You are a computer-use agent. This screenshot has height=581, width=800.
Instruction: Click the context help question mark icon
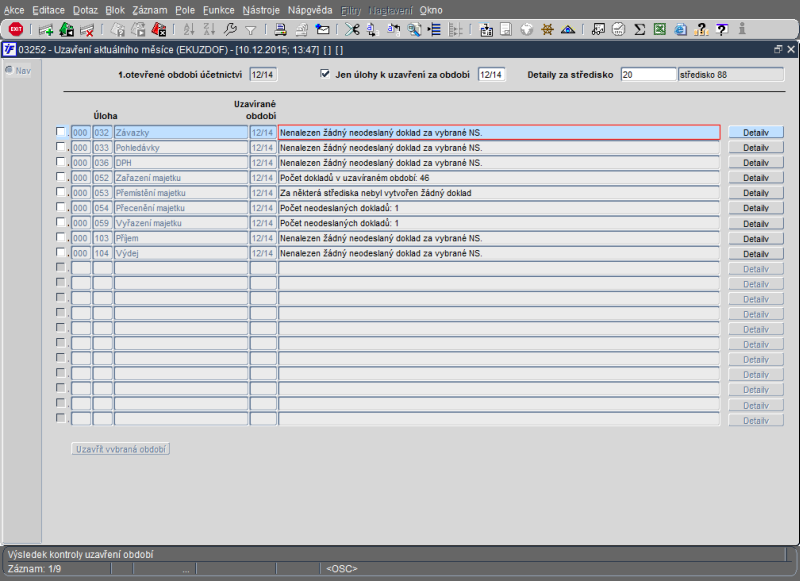(721, 30)
